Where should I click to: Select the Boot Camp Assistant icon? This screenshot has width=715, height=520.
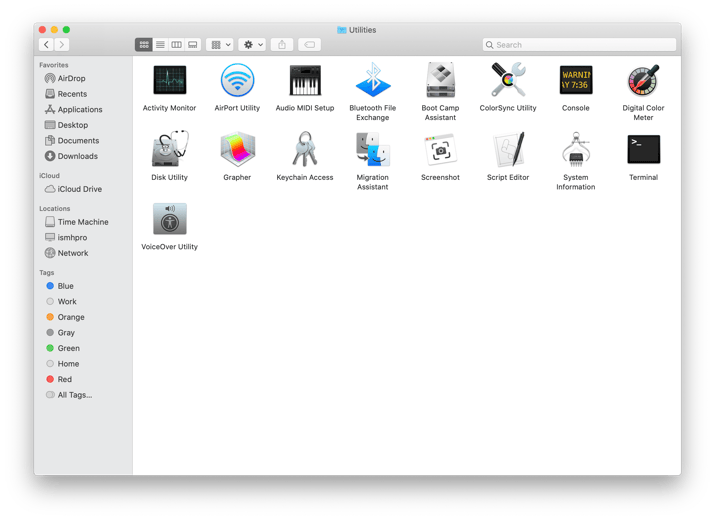pyautogui.click(x=440, y=80)
